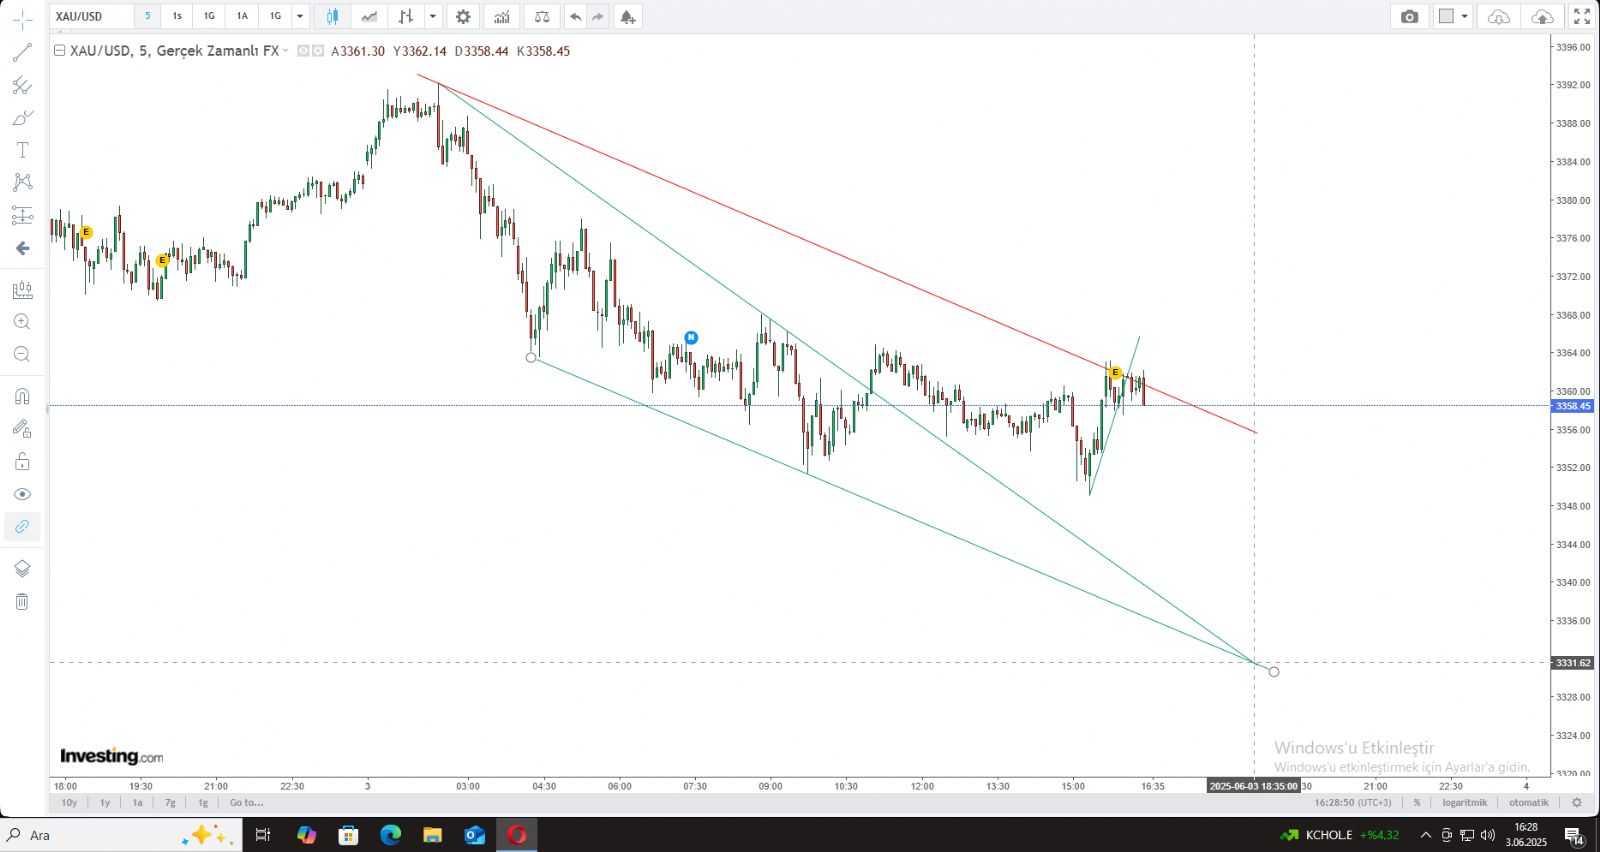Screen dimensions: 1600x852
Task: Click the XAU/USD symbol input field
Action: point(92,16)
